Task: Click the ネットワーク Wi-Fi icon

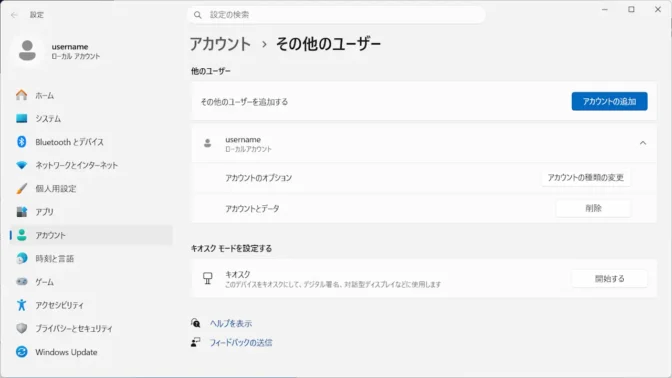Action: click(21, 165)
